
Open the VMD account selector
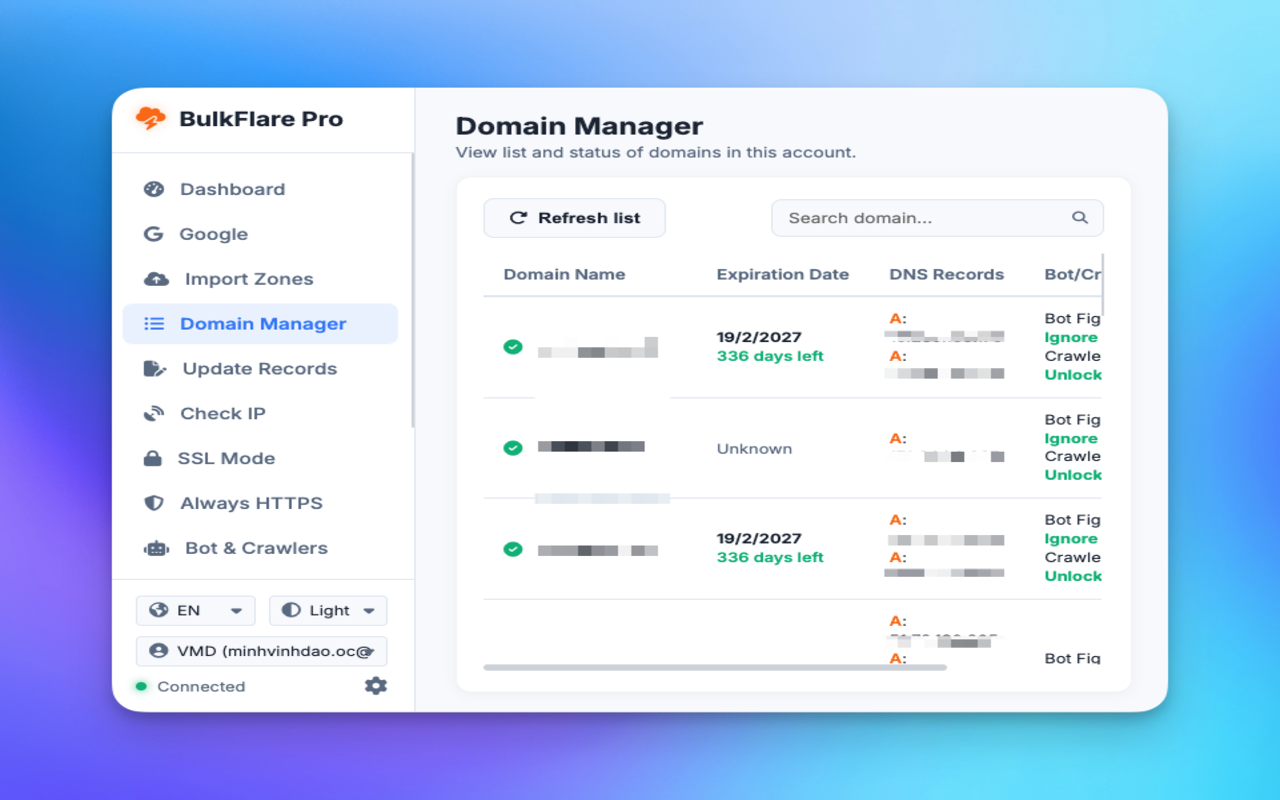(x=261, y=651)
